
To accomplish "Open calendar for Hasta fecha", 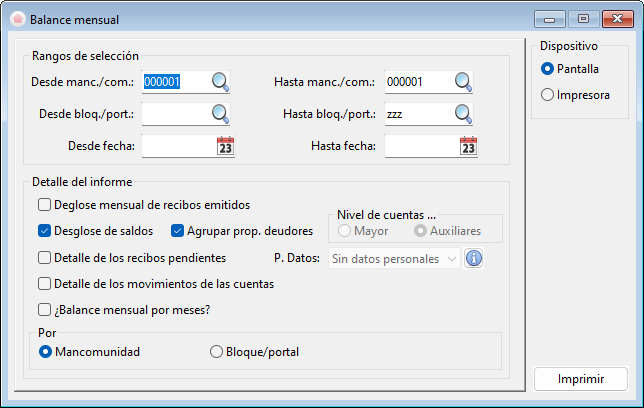I will click(x=468, y=147).
